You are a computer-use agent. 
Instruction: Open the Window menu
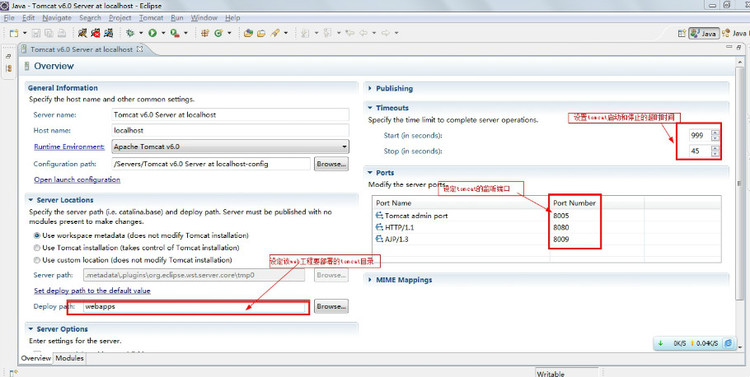click(x=204, y=18)
